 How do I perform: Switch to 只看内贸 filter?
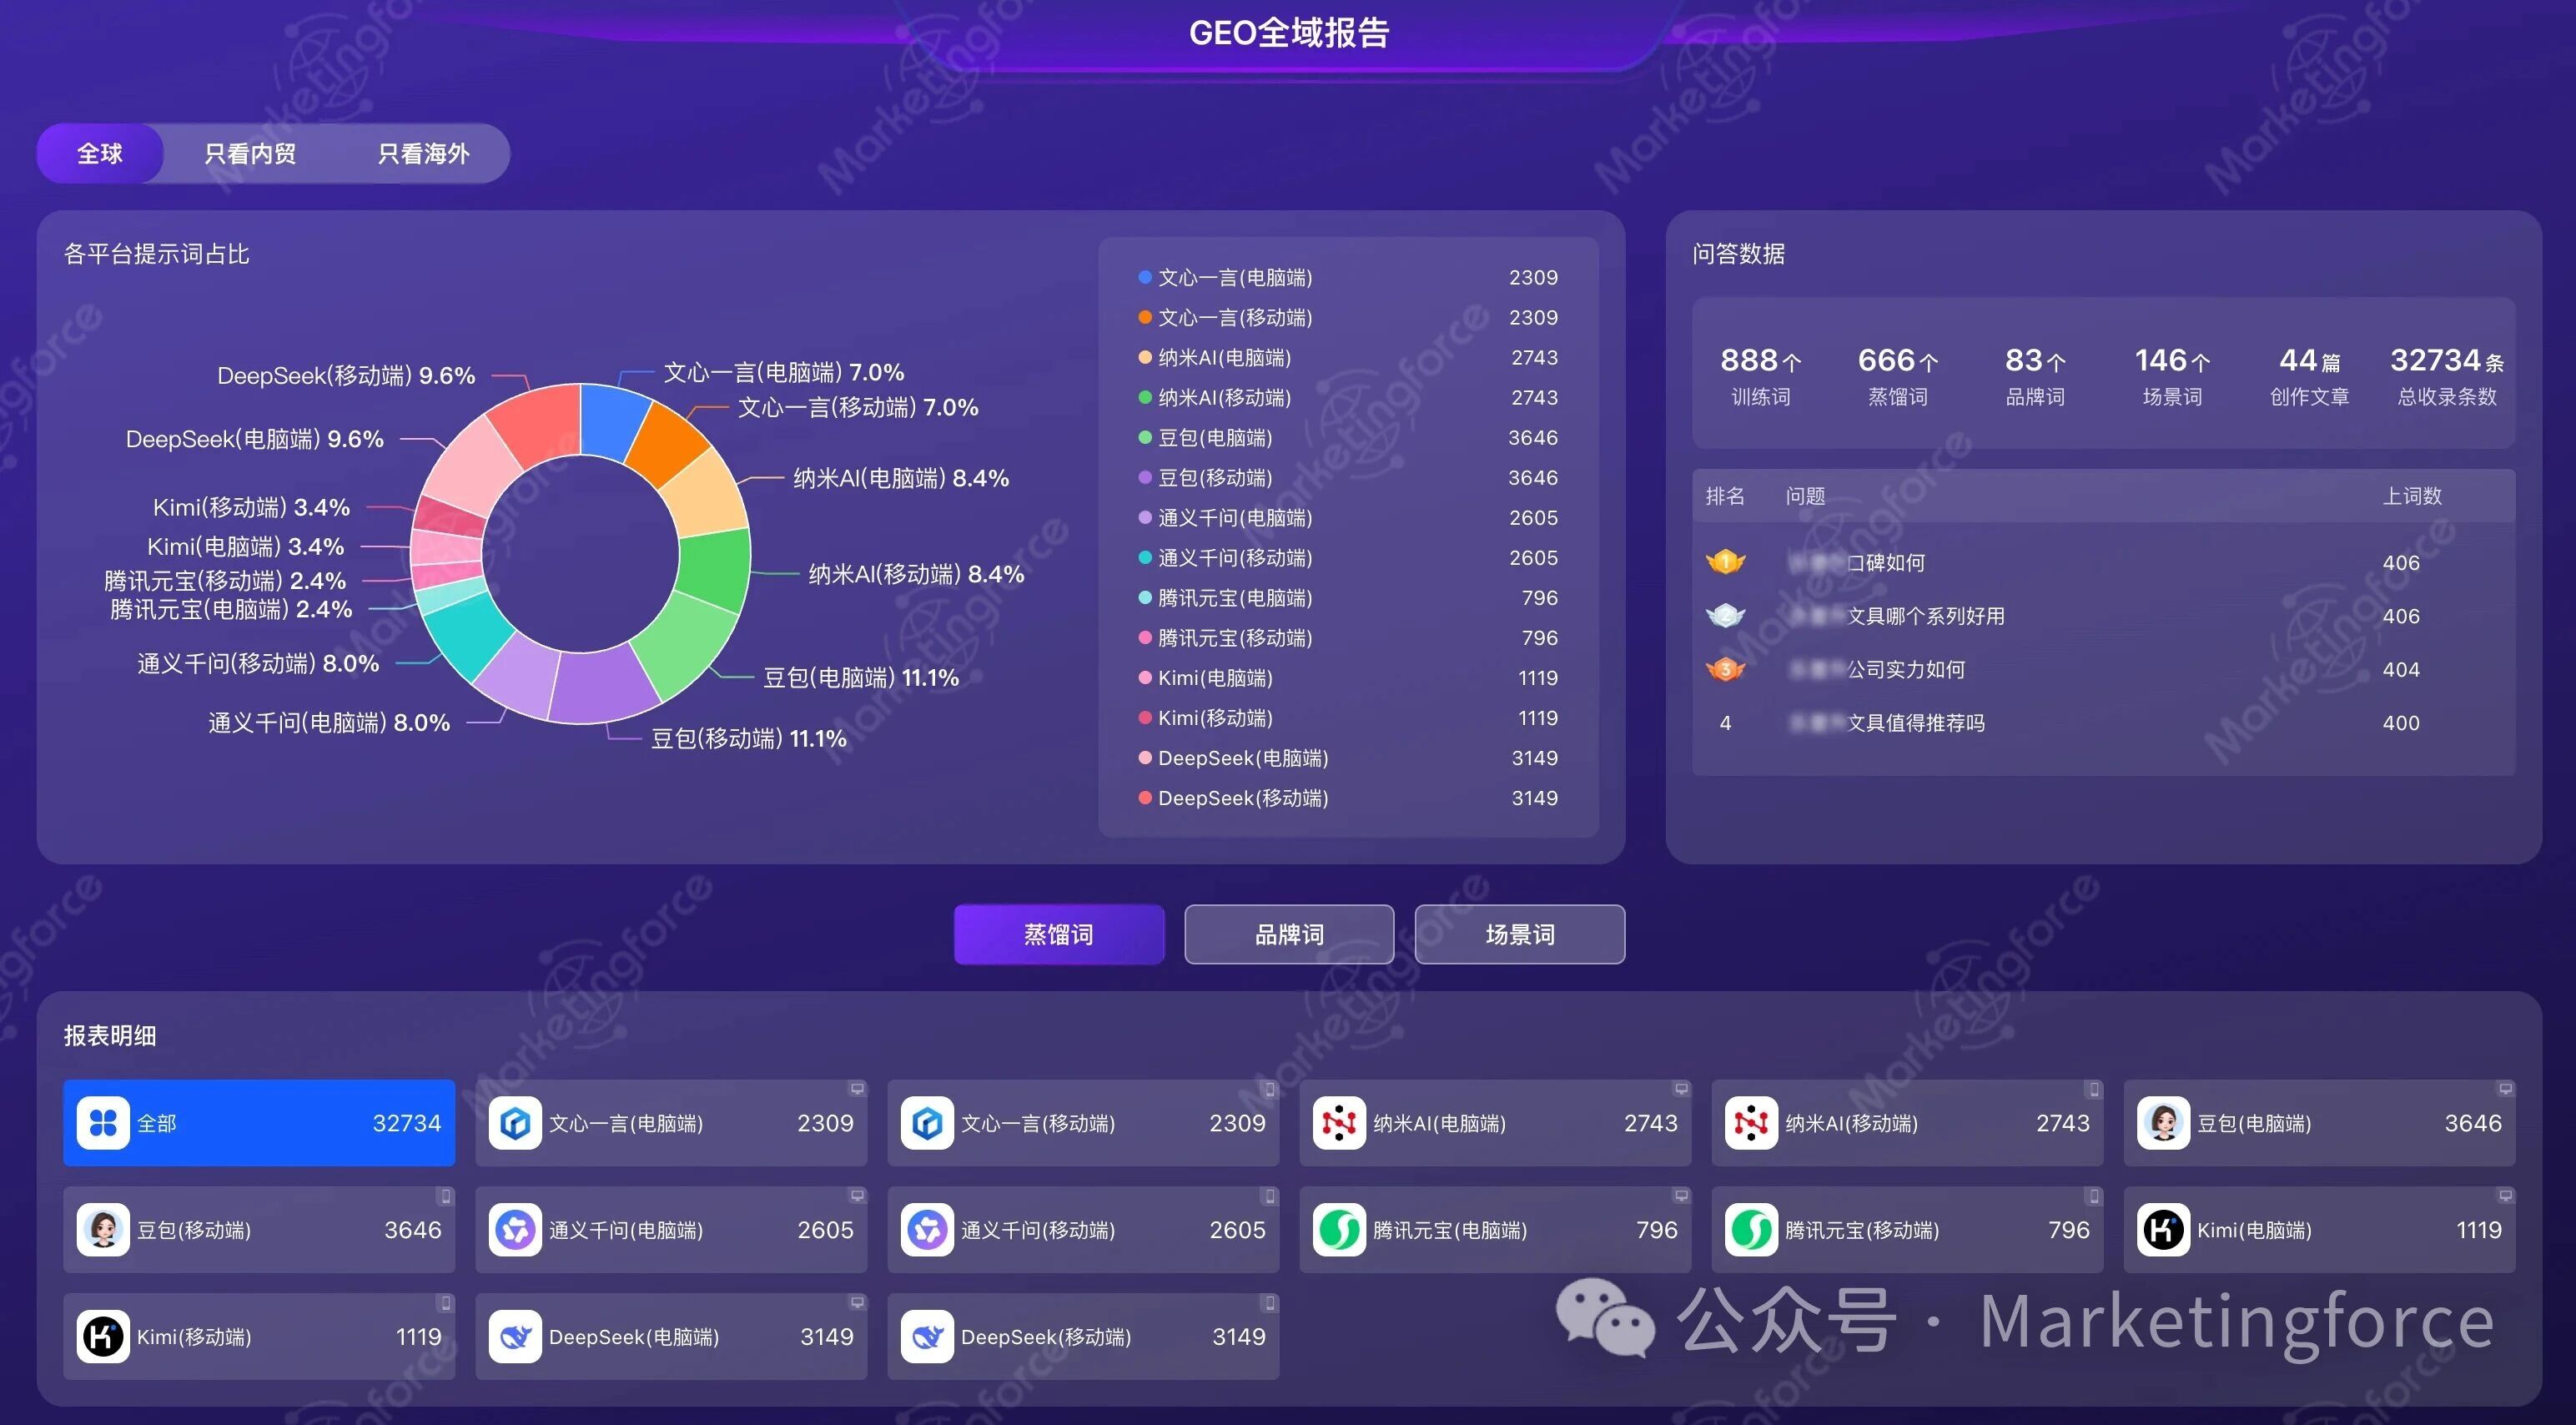250,154
